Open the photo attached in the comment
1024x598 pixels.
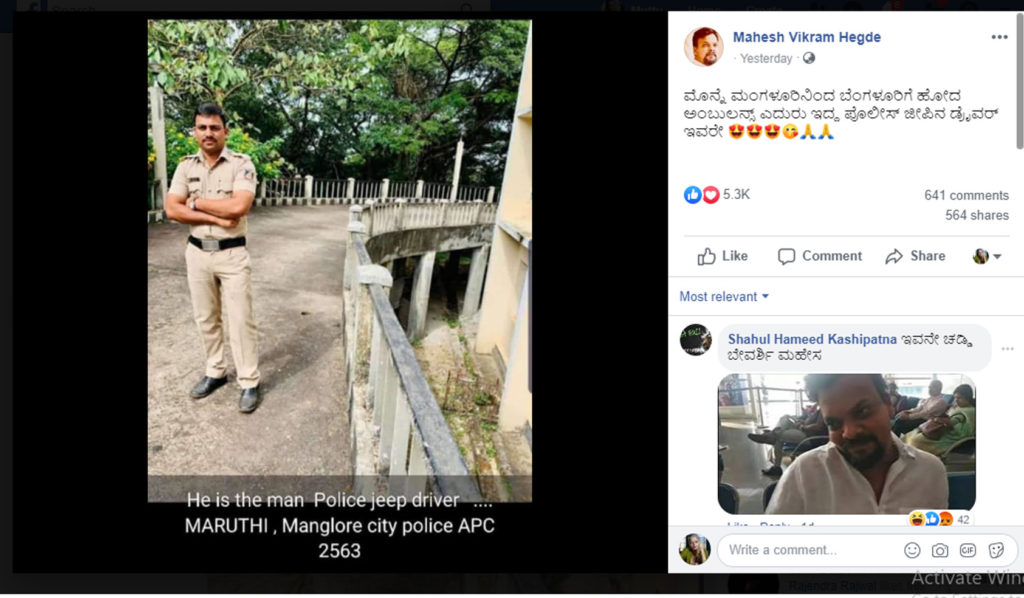[846, 443]
